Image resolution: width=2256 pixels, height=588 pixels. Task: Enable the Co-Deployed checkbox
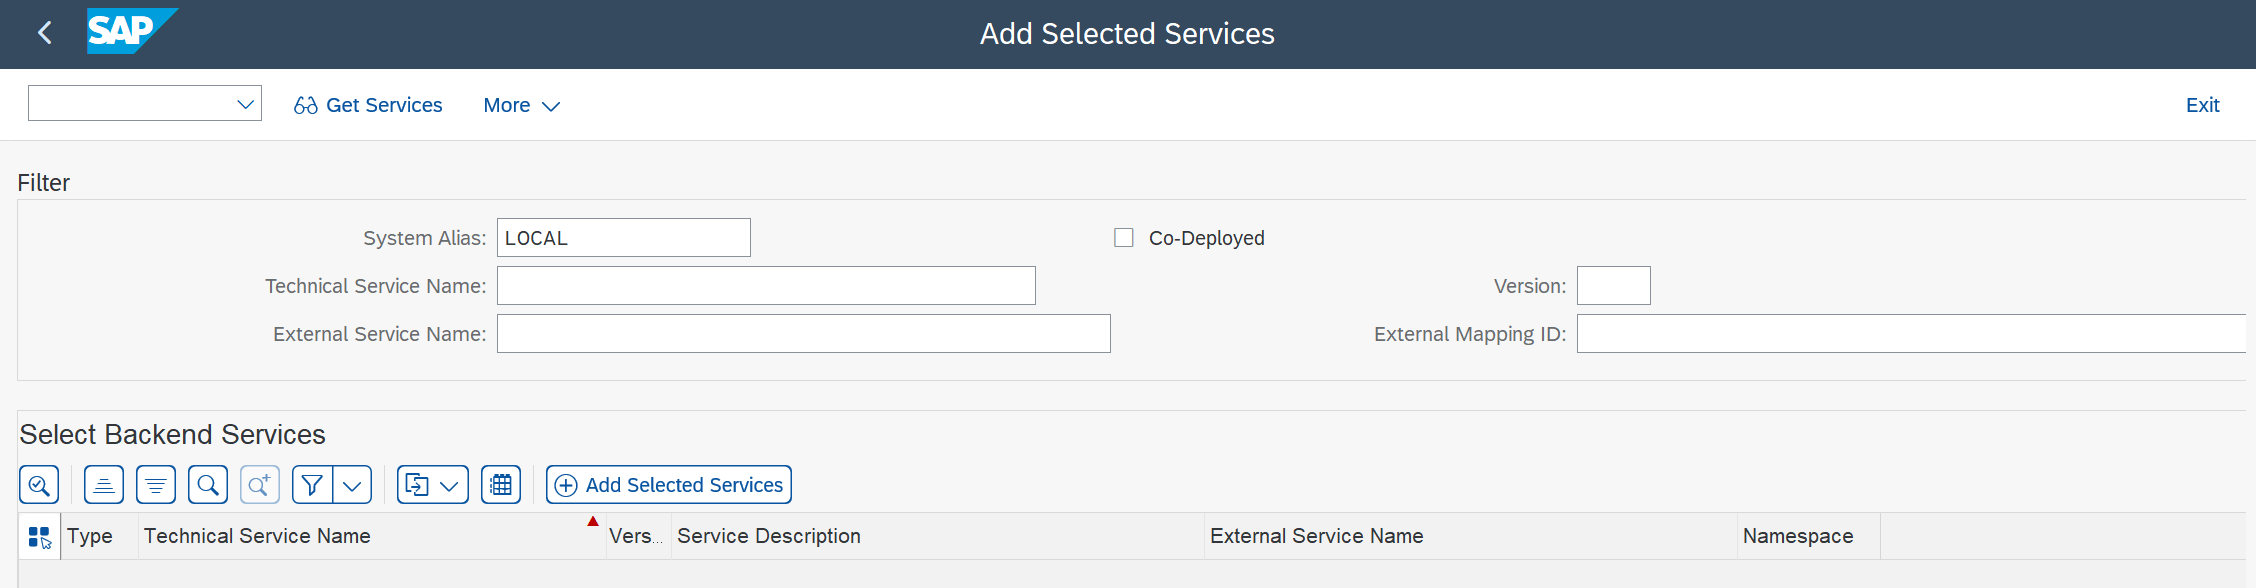tap(1124, 238)
